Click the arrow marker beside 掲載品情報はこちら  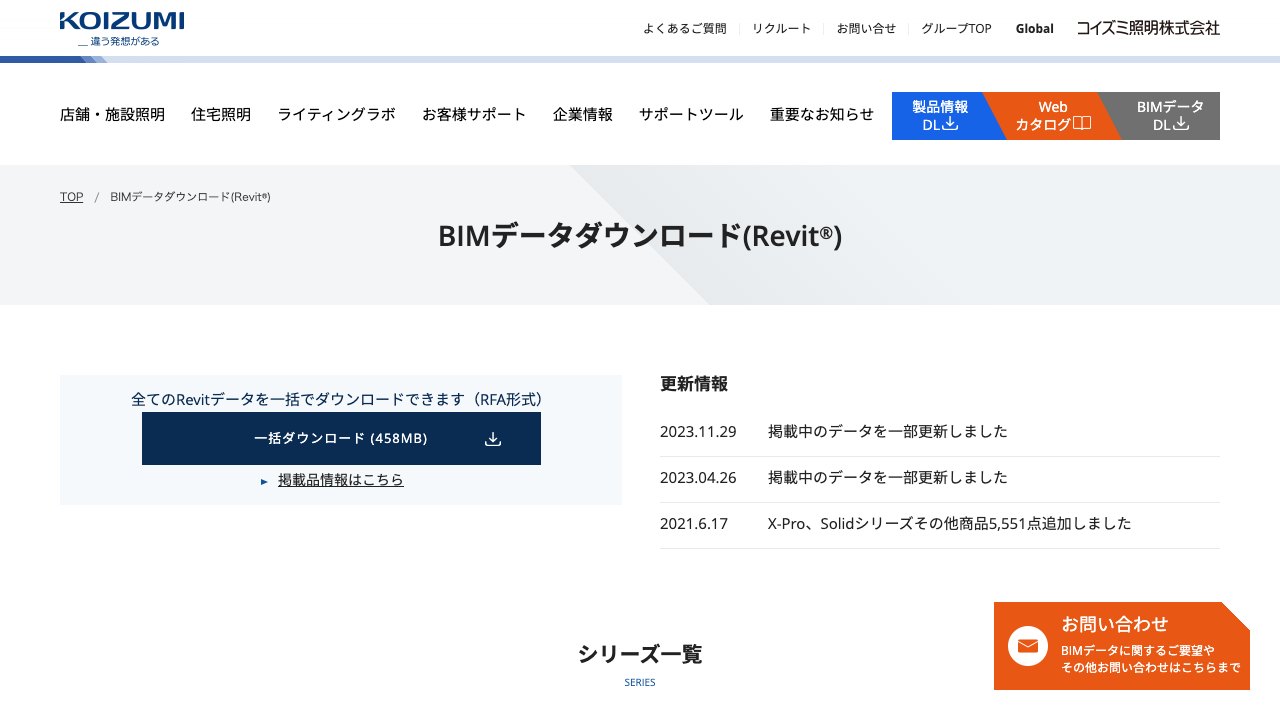point(264,481)
